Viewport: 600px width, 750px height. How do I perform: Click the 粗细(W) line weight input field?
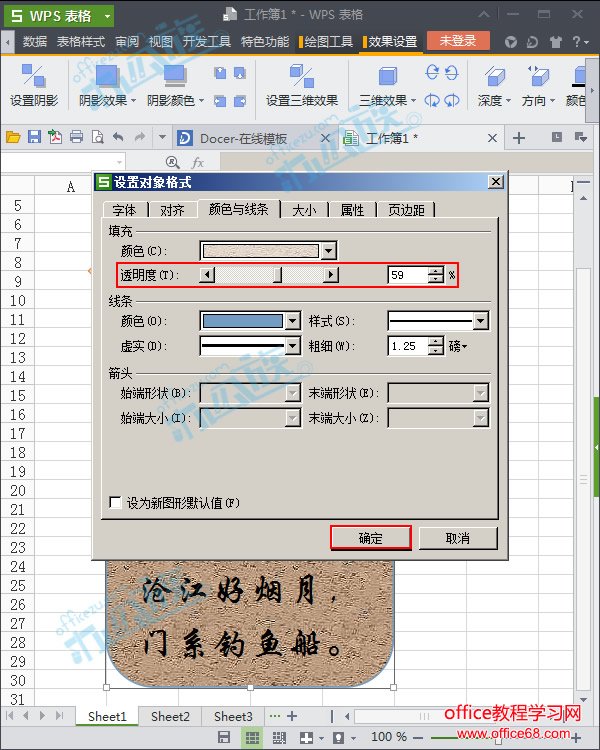pyautogui.click(x=407, y=346)
